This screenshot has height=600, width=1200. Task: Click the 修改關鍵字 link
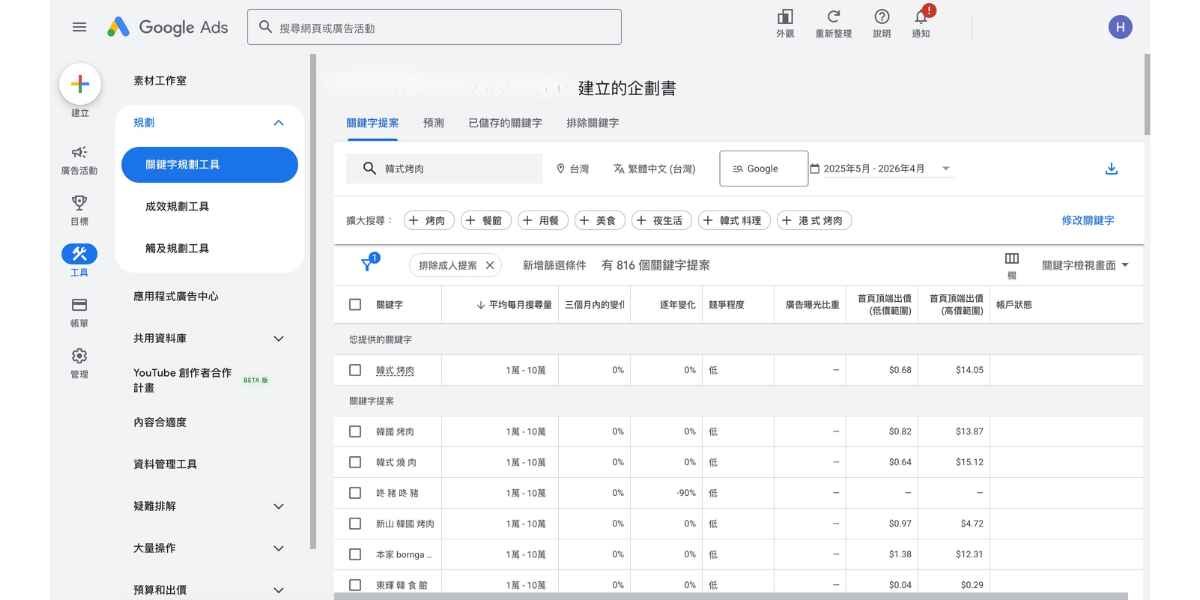[x=1088, y=220]
